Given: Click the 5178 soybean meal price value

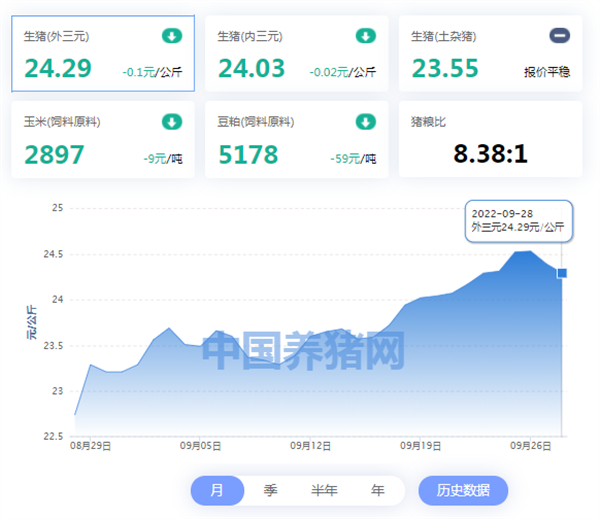Looking at the screenshot, I should click(x=248, y=155).
